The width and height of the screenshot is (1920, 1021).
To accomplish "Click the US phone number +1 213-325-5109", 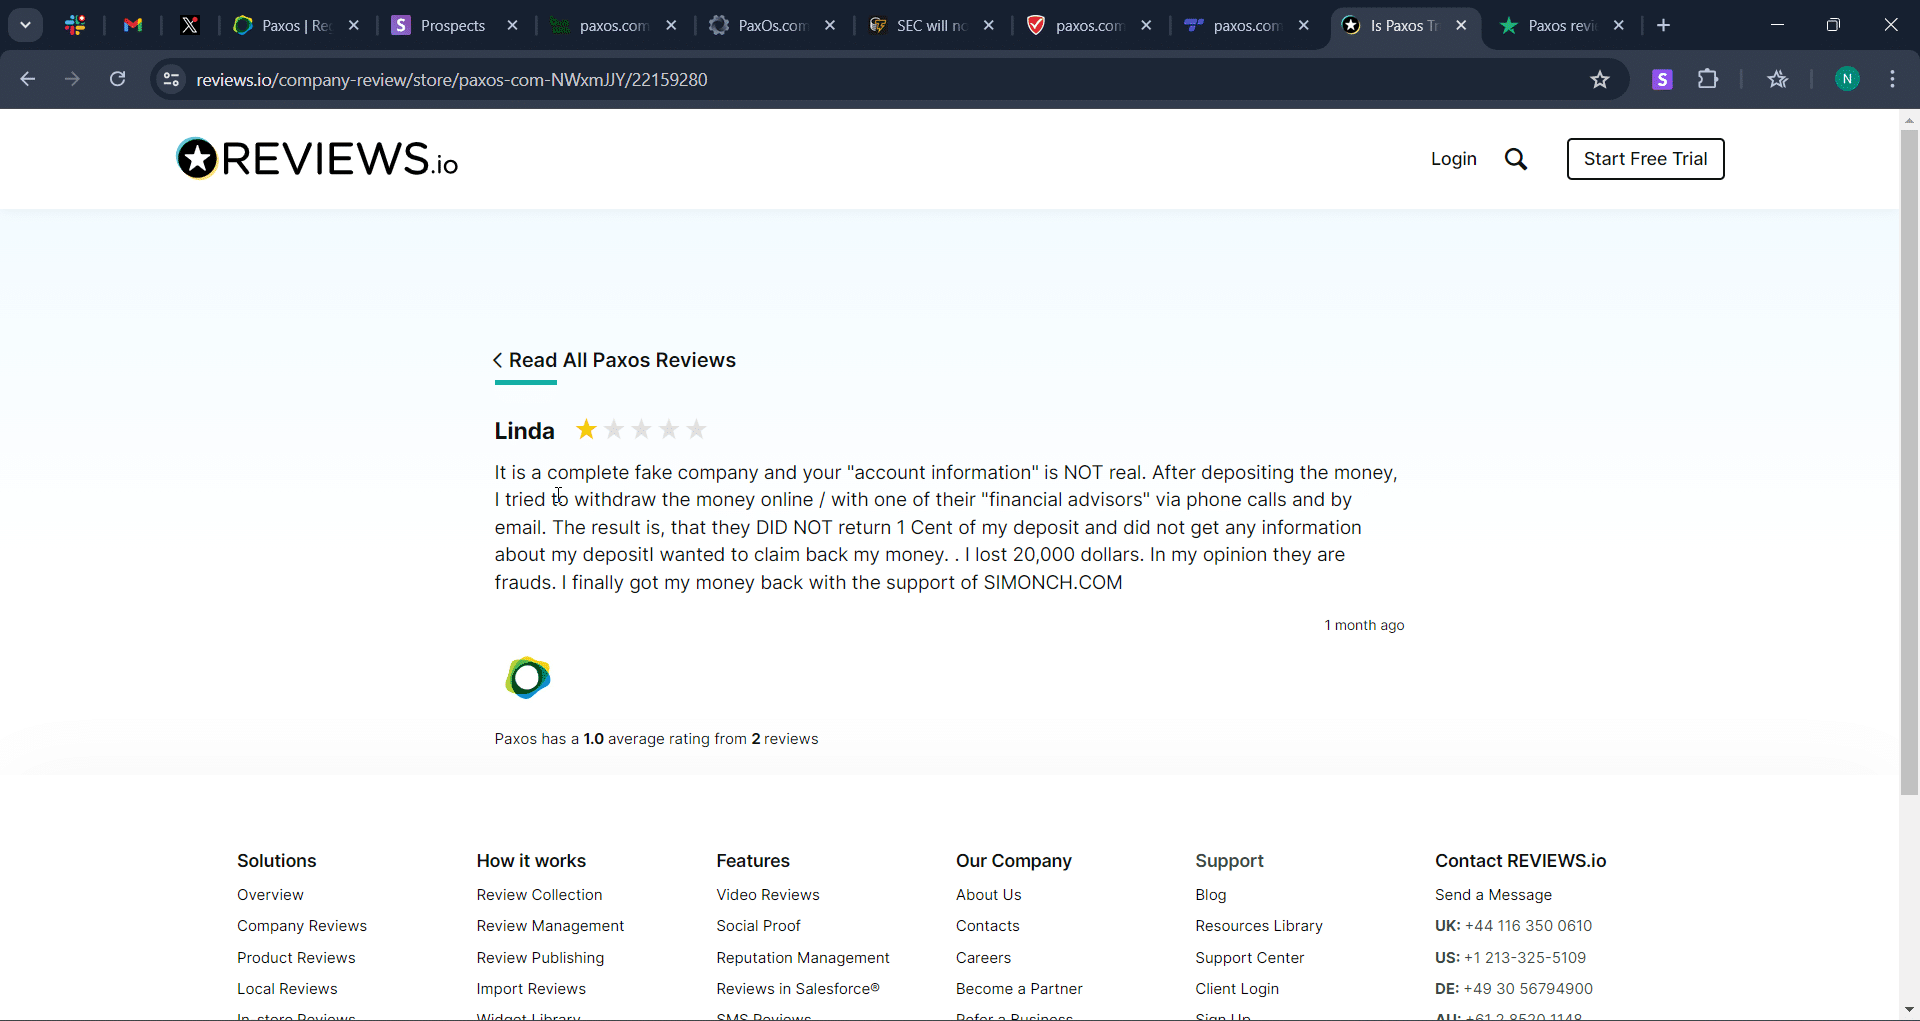I will pos(1525,958).
